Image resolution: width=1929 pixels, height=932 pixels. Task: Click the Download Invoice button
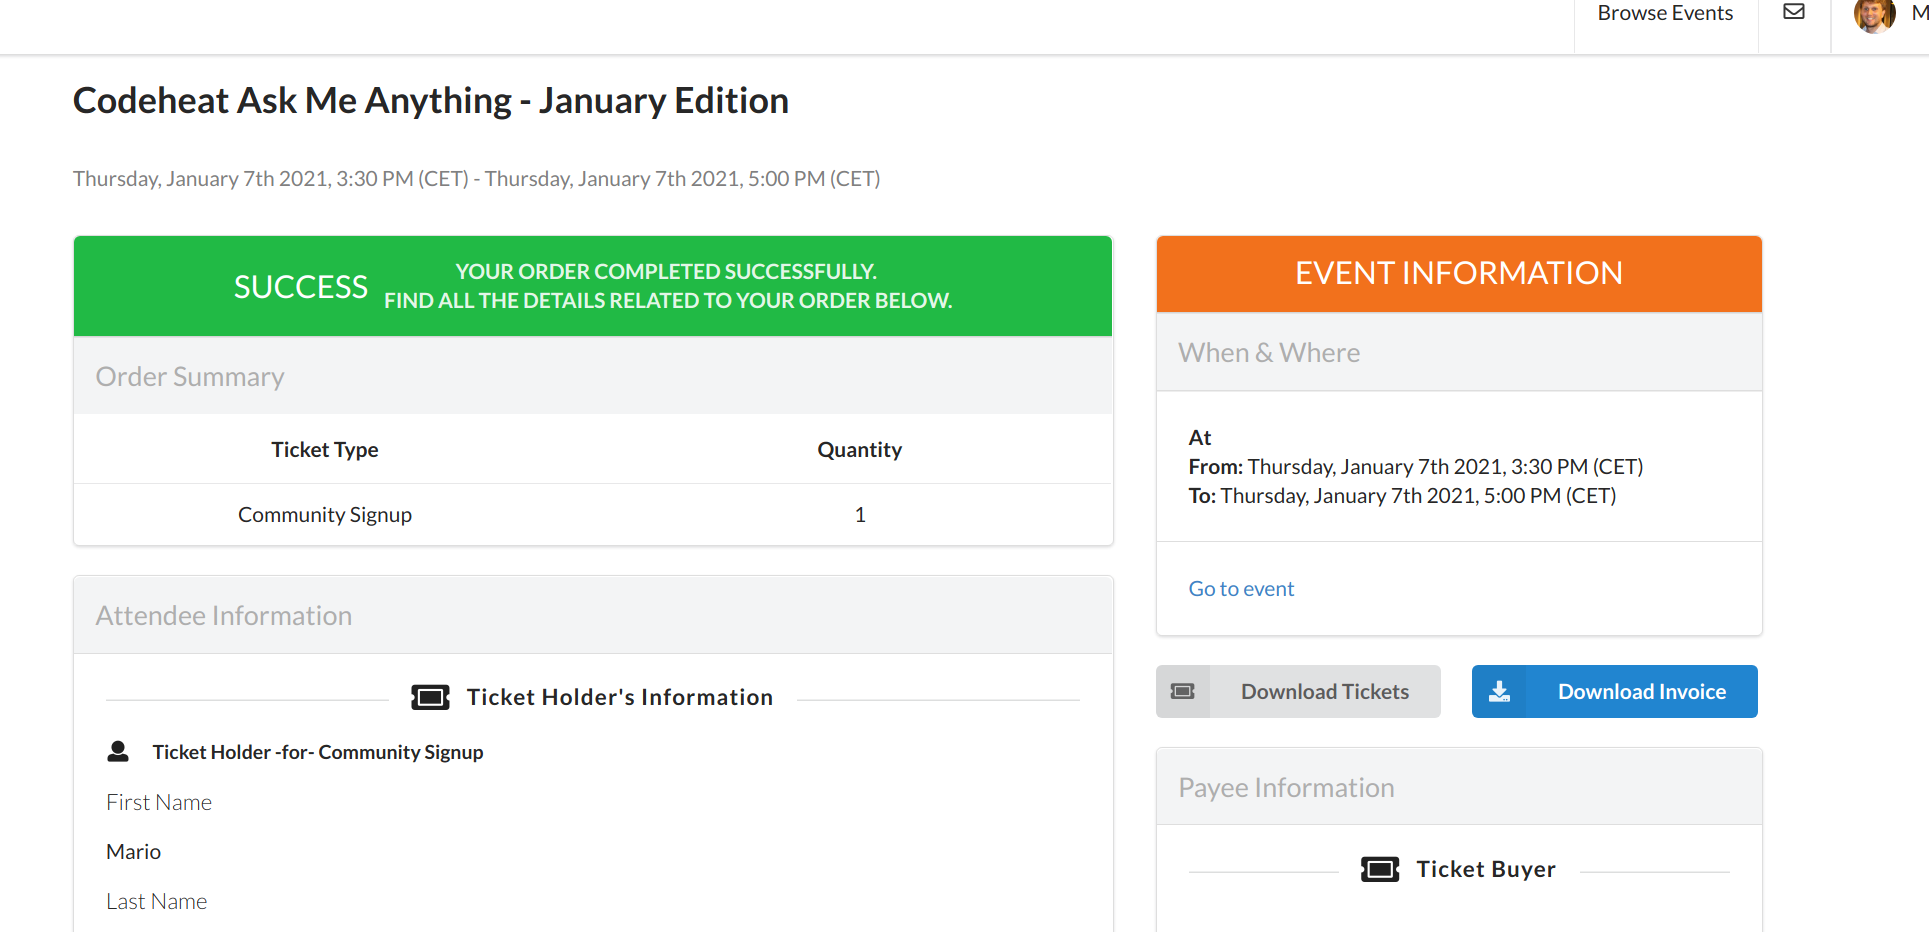1614,691
